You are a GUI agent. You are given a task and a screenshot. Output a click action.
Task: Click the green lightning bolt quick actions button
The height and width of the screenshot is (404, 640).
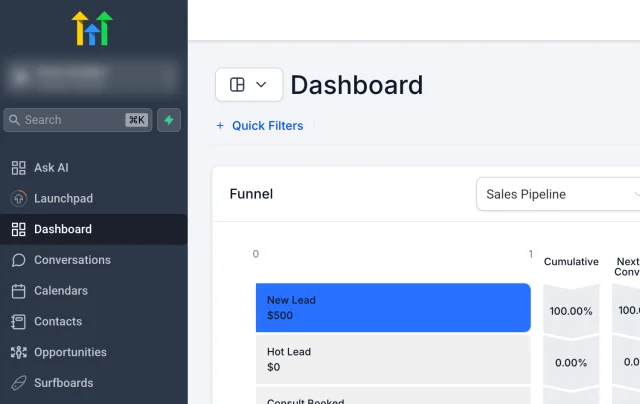pos(169,120)
